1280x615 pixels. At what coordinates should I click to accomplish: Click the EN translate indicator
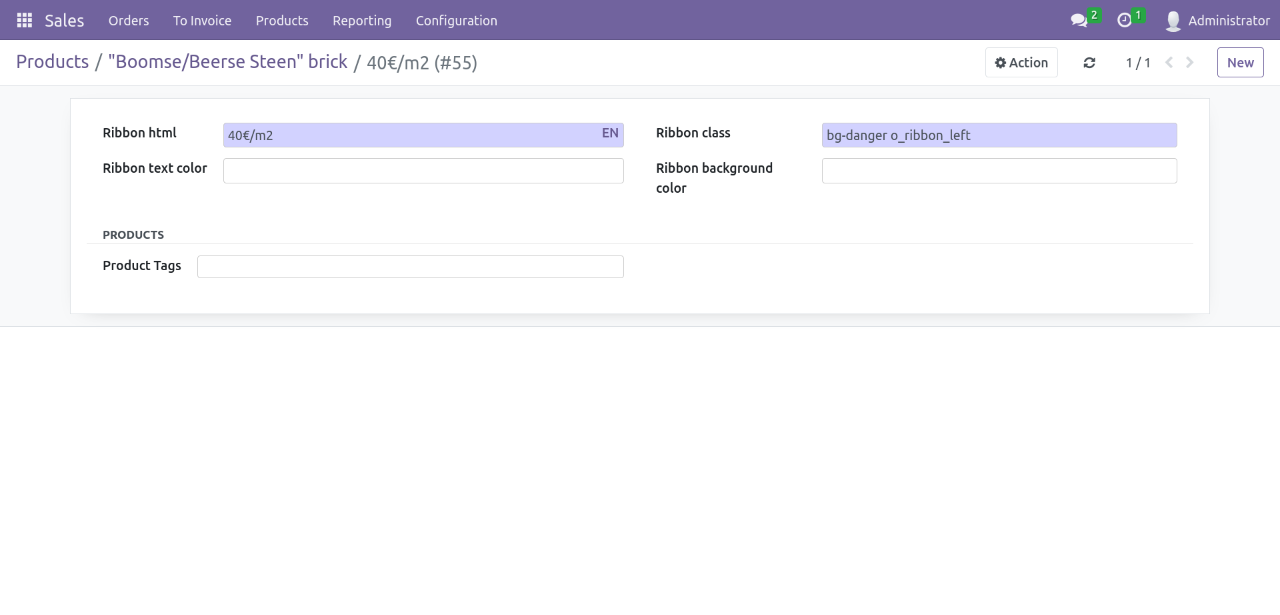(x=610, y=133)
